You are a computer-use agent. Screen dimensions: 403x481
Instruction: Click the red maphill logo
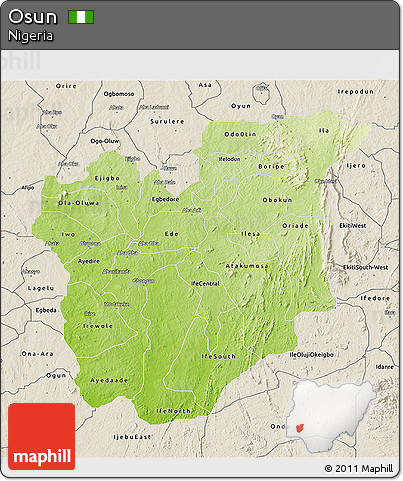click(42, 436)
